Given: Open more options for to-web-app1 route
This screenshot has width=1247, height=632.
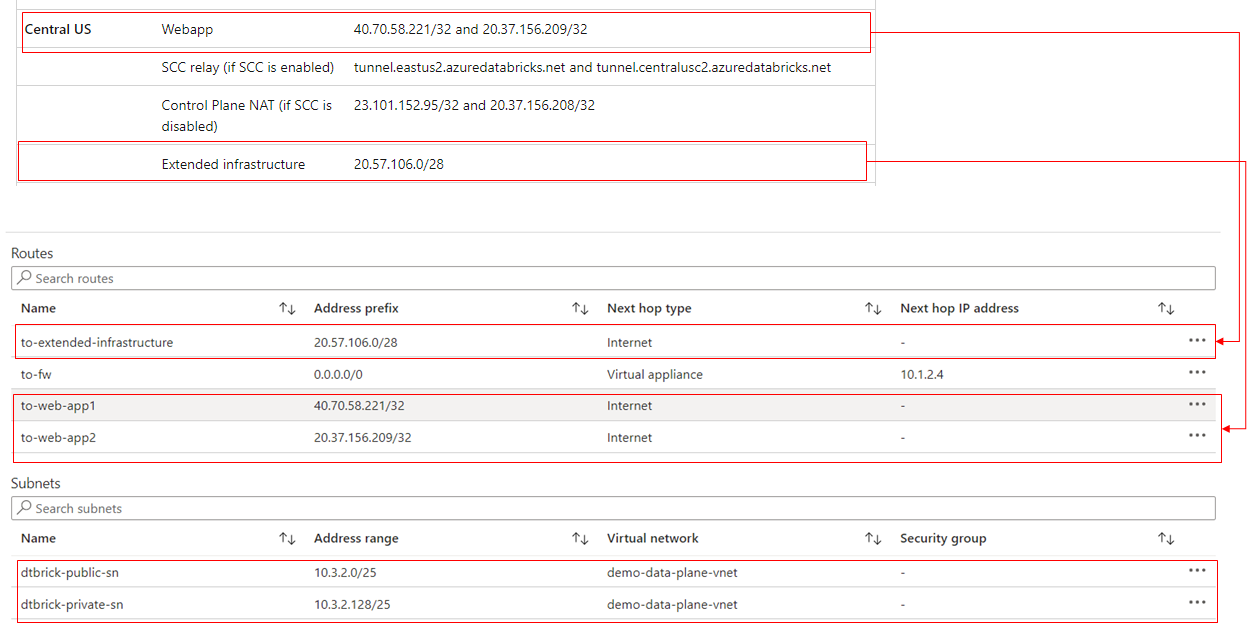Looking at the screenshot, I should point(1197,405).
